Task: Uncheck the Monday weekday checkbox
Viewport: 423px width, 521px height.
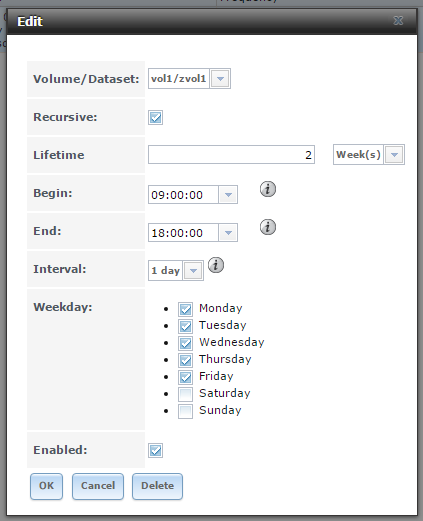Action: point(185,309)
